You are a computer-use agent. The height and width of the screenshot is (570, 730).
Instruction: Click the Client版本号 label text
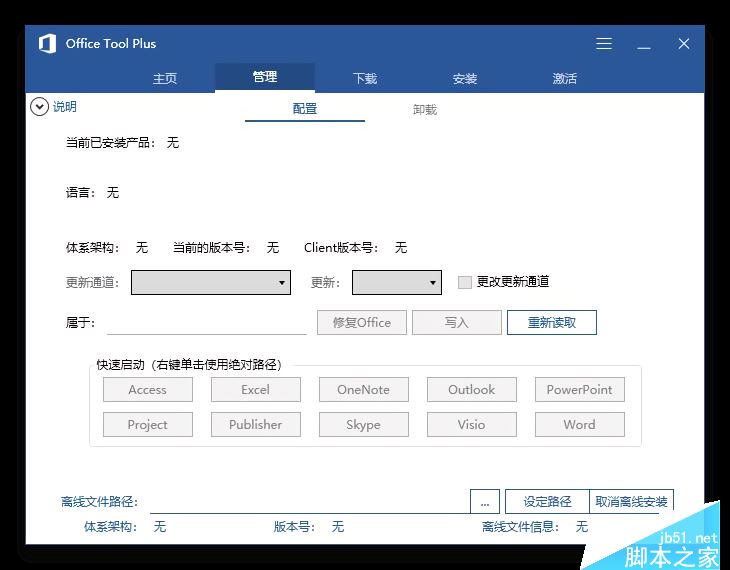pyautogui.click(x=341, y=248)
